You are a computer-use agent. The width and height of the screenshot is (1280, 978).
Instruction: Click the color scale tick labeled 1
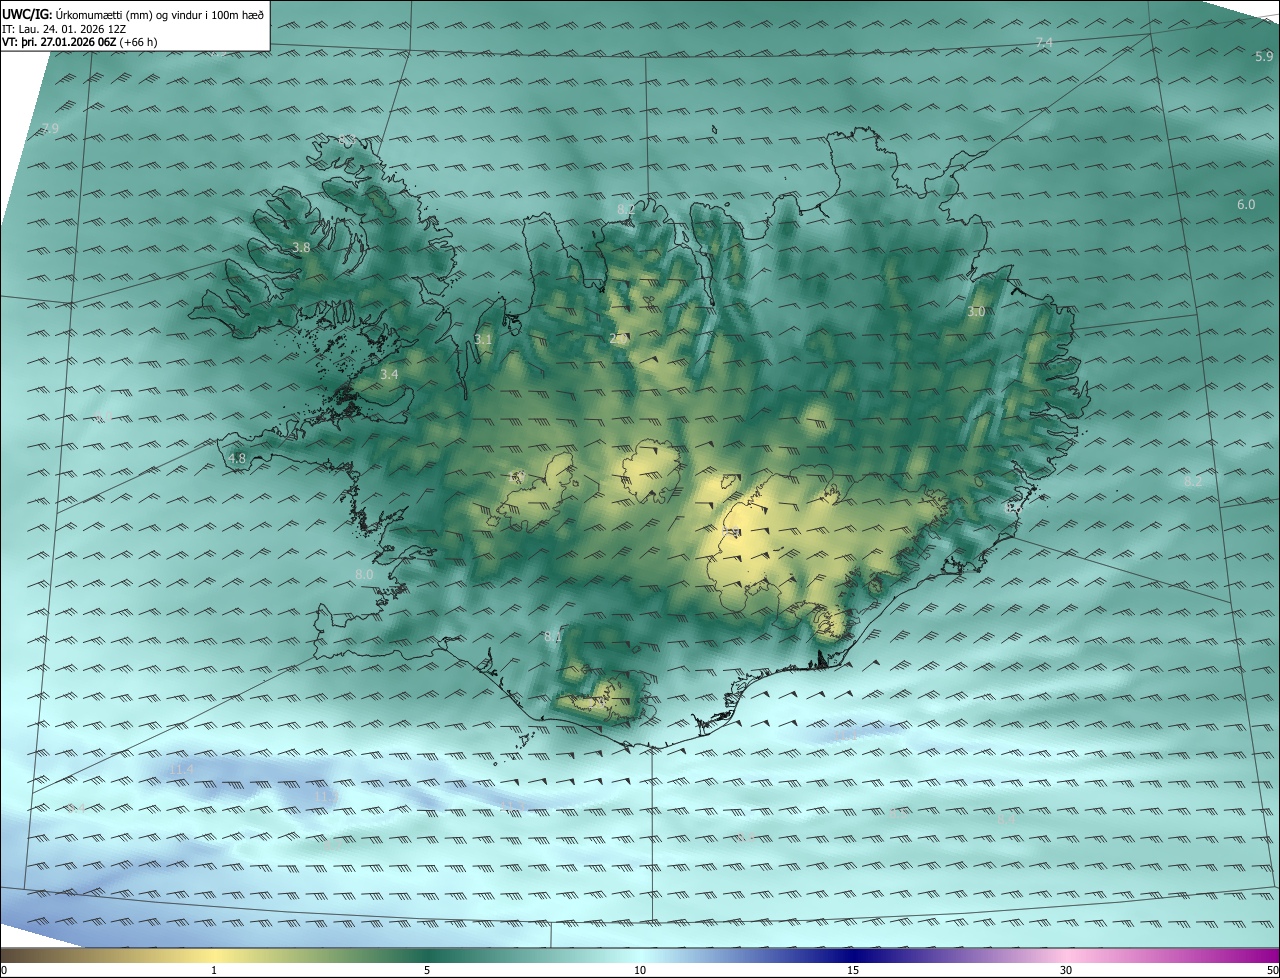[214, 971]
